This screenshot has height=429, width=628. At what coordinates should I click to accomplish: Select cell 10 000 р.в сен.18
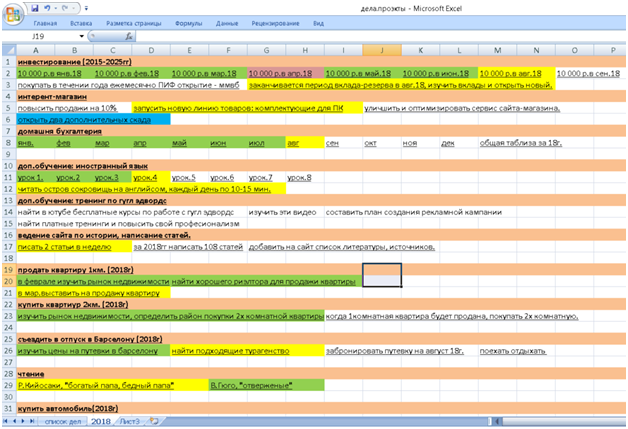[588, 74]
